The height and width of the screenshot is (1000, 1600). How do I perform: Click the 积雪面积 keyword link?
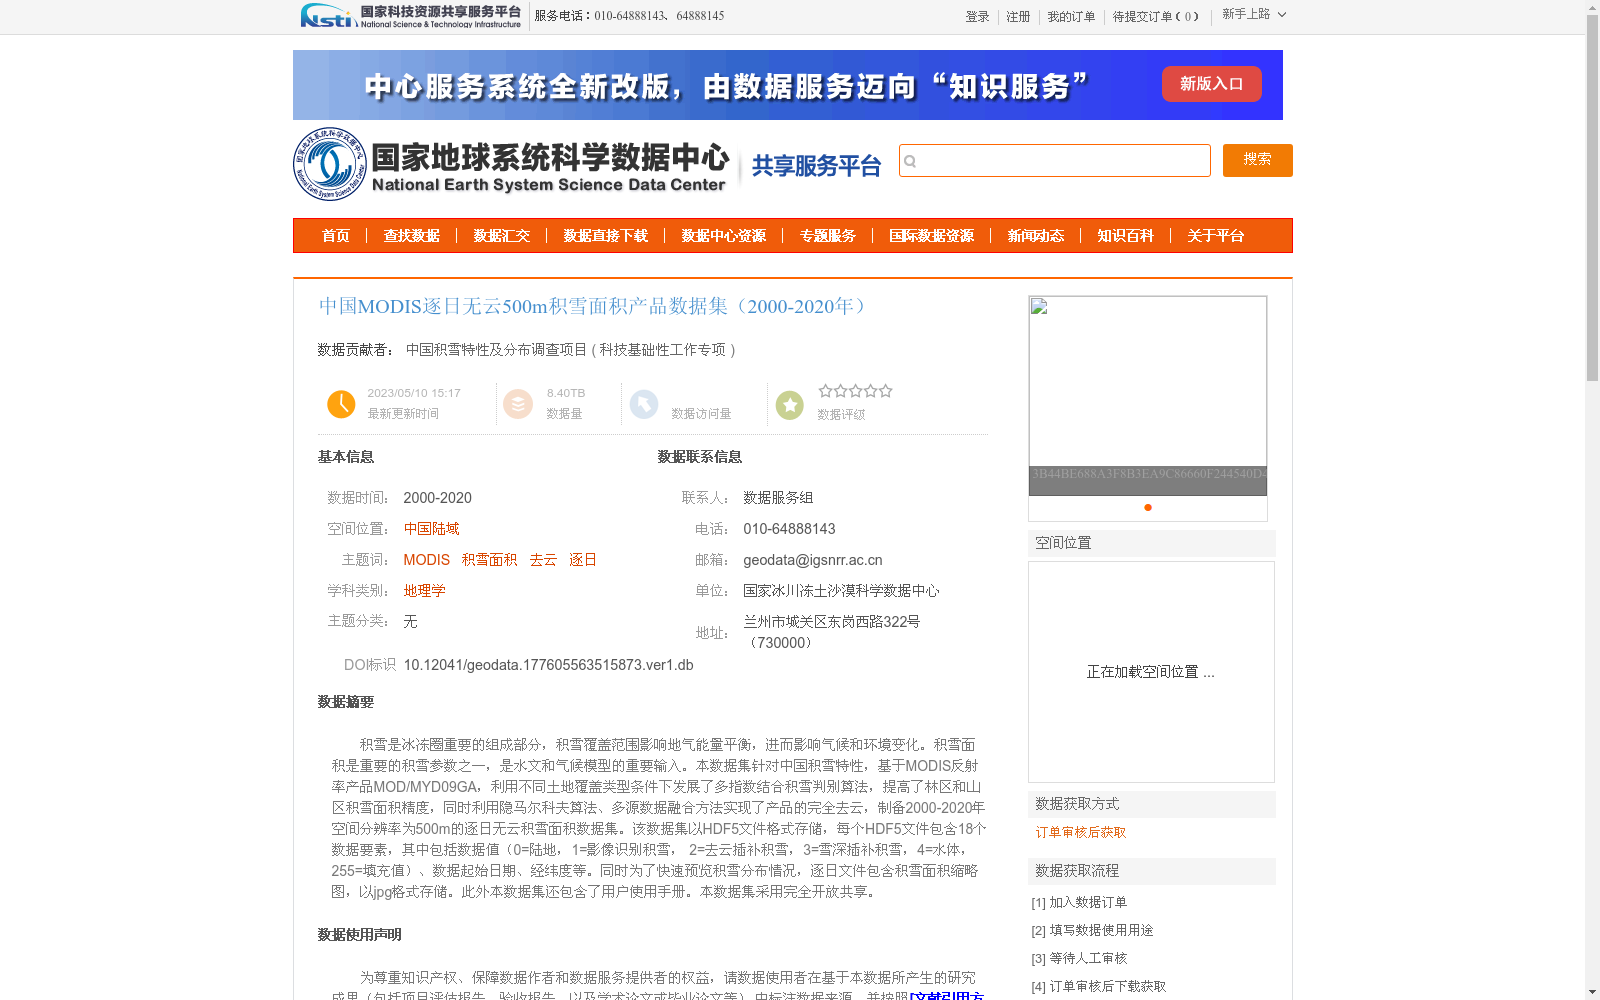490,560
